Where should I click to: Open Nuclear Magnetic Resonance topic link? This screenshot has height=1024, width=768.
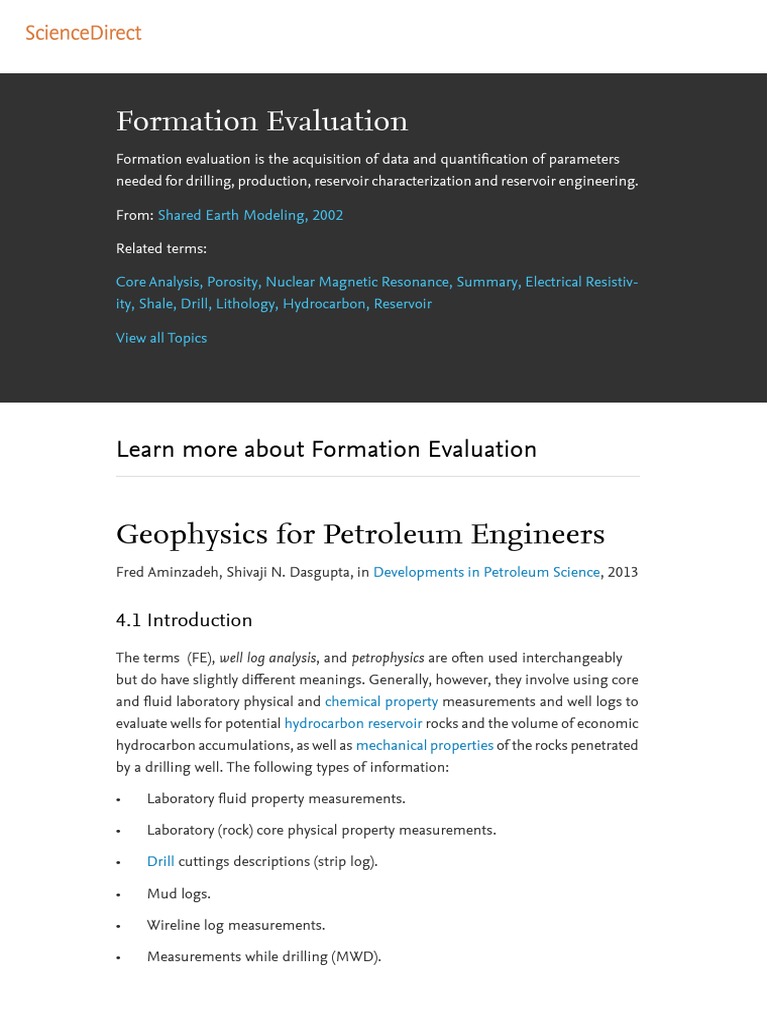tap(358, 282)
